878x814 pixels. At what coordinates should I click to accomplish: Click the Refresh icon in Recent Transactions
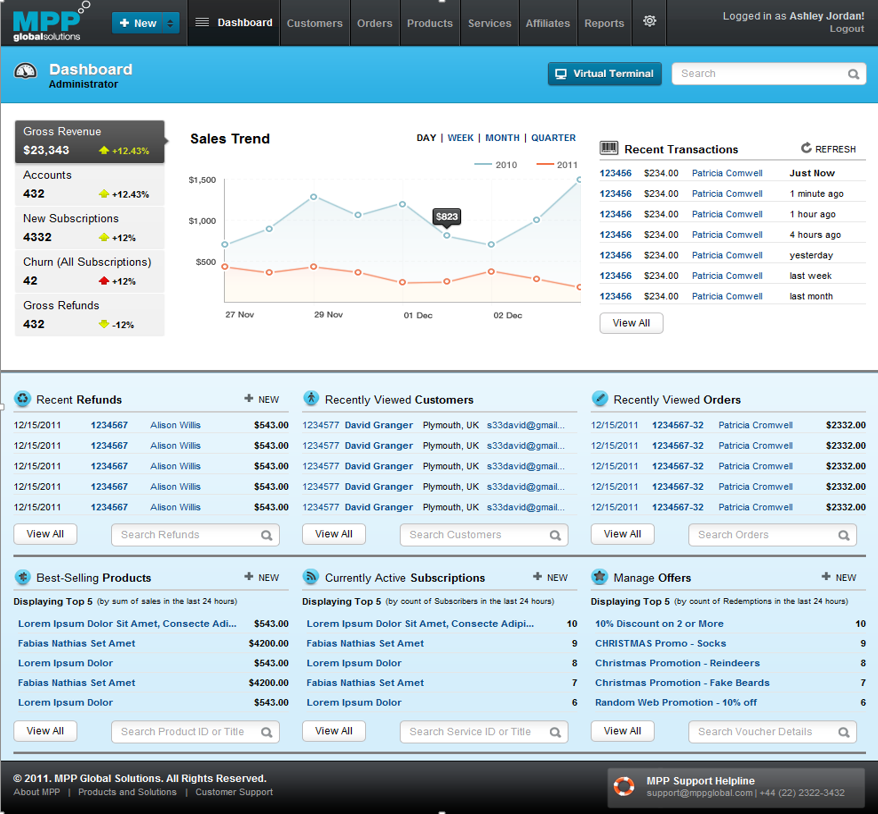[x=806, y=148]
